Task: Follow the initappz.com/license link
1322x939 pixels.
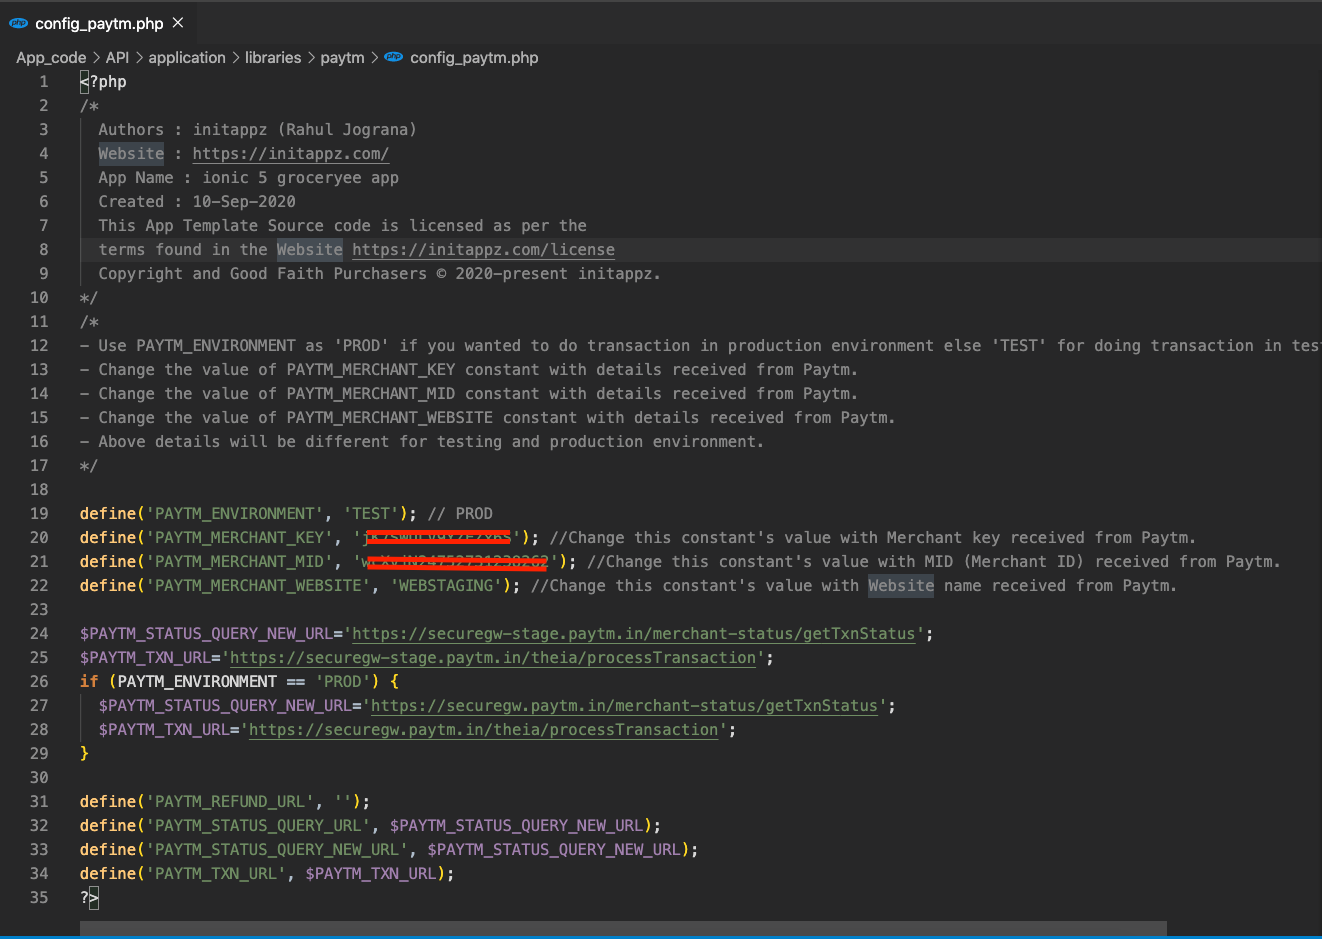Action: tap(483, 250)
